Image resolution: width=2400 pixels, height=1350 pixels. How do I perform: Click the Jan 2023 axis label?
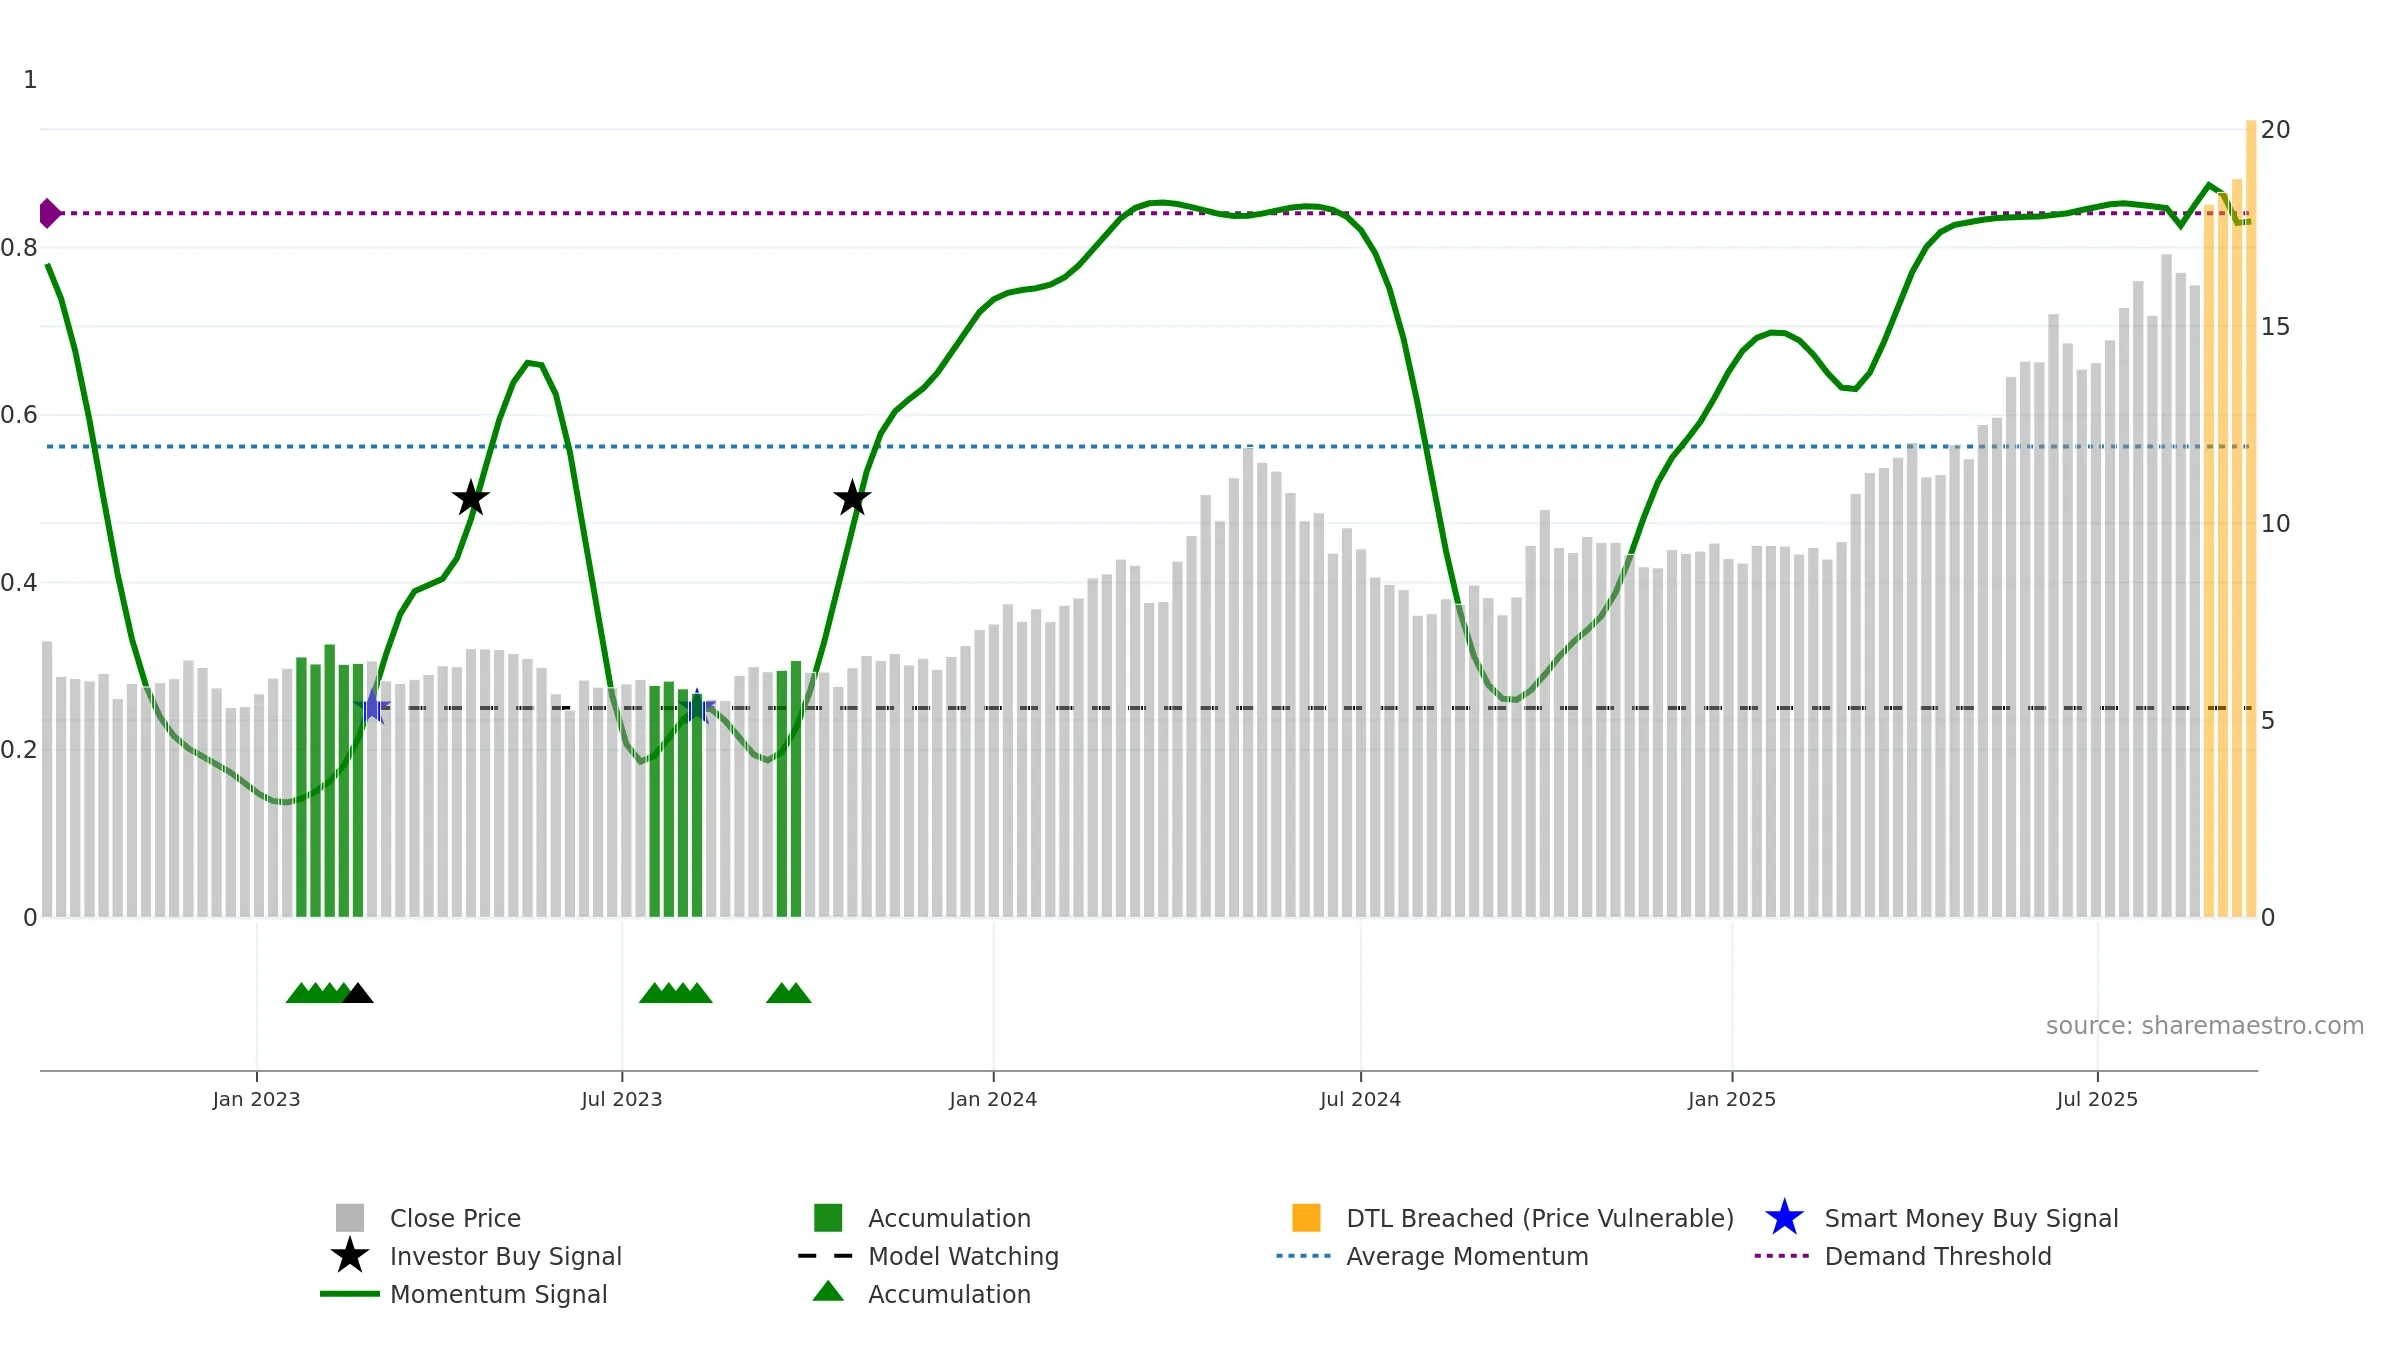256,1100
